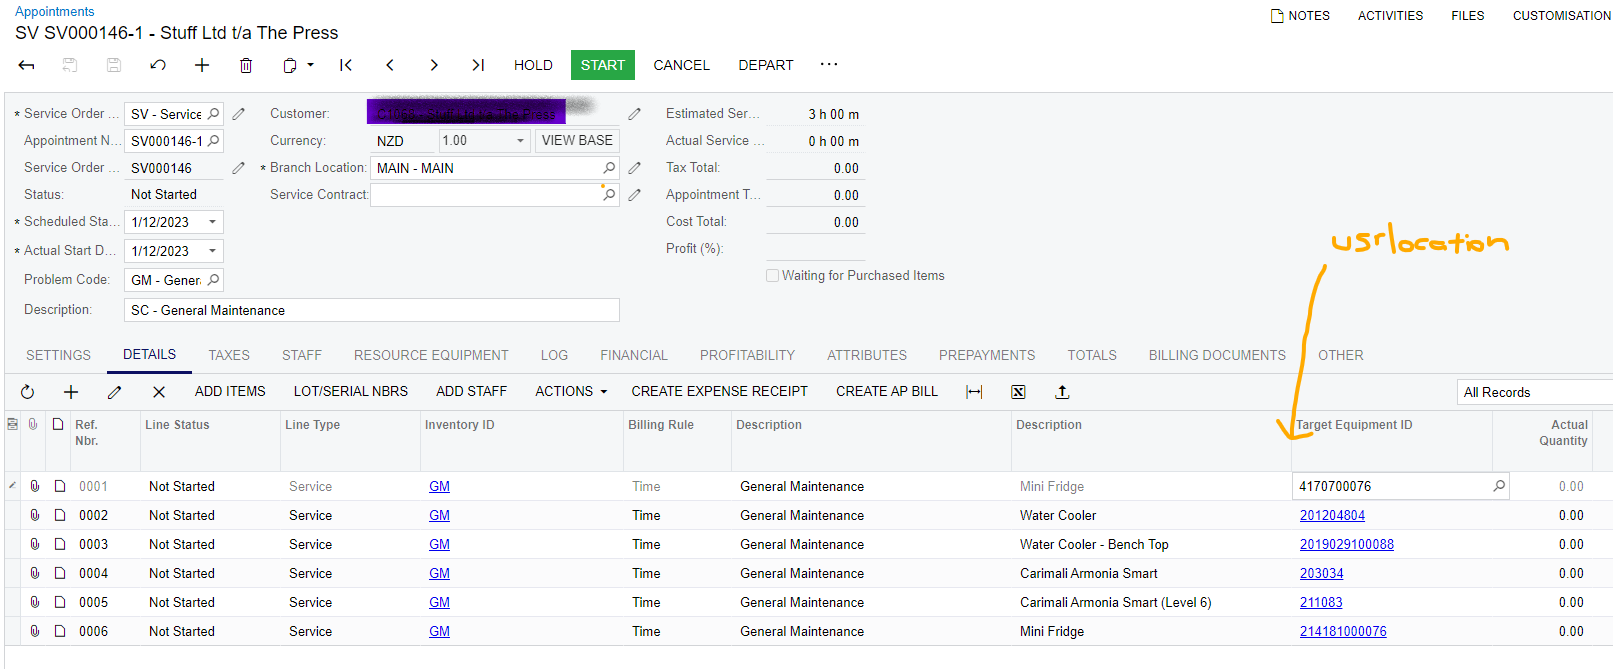The image size is (1613, 669).
Task: Check Waiting for Purchased Items
Action: tap(772, 276)
